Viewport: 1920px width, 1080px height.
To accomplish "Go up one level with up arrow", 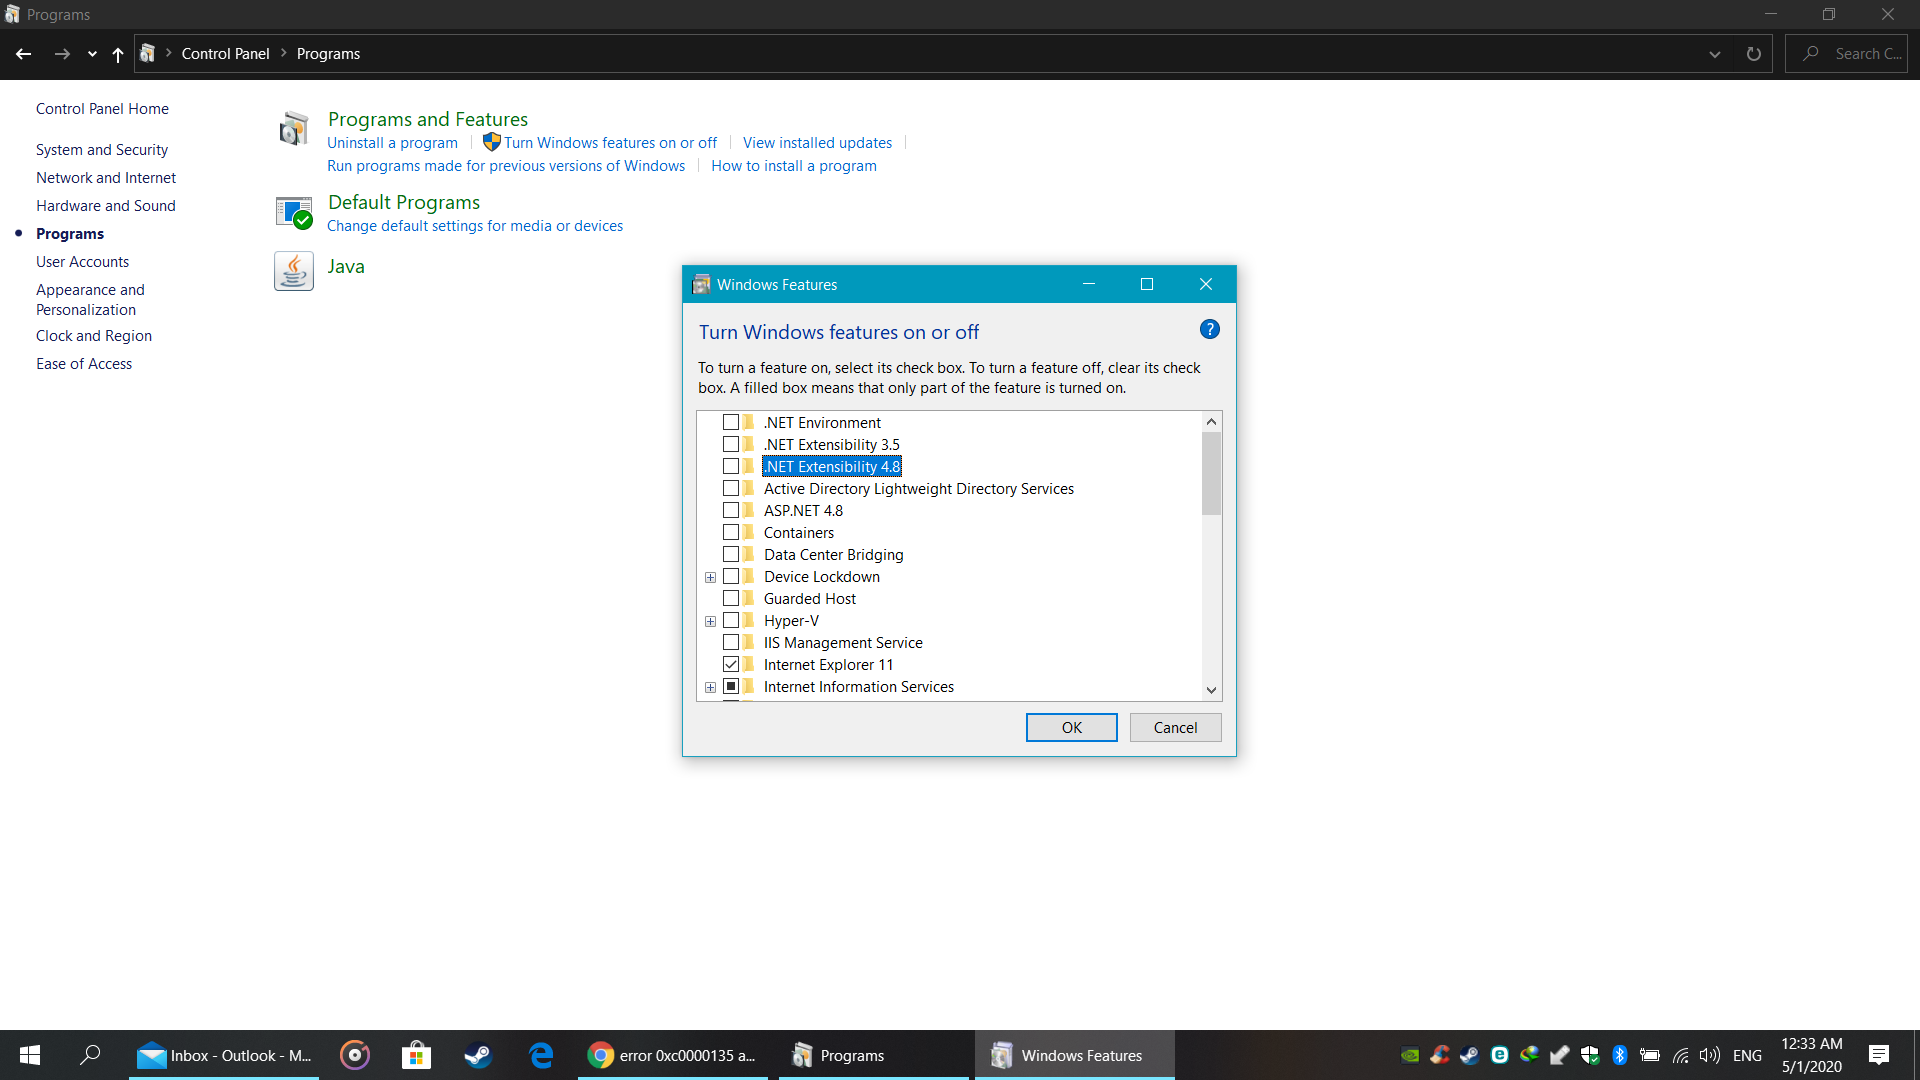I will coord(118,54).
